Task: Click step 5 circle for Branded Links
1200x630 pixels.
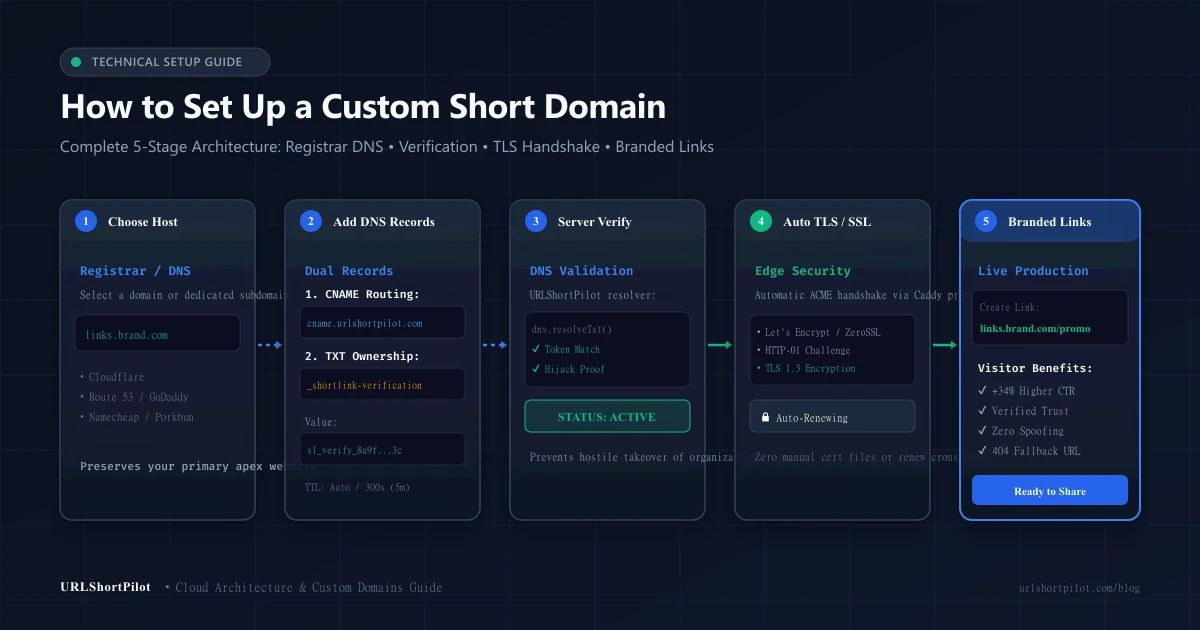Action: pyautogui.click(x=986, y=221)
